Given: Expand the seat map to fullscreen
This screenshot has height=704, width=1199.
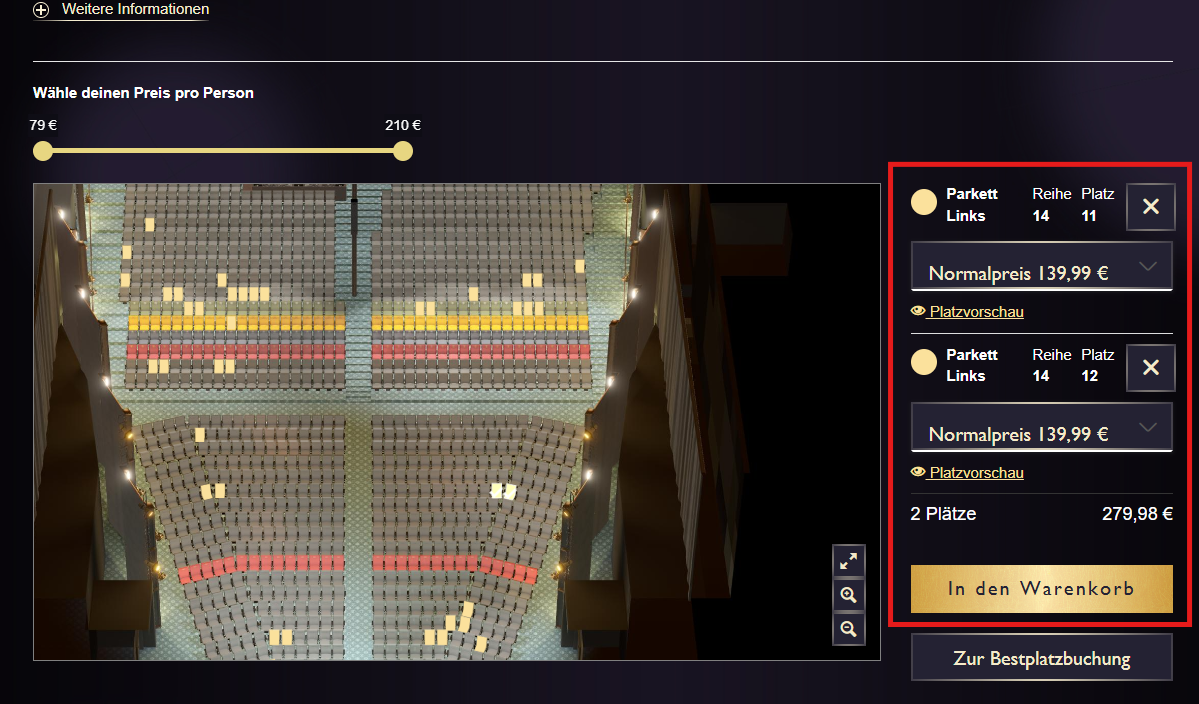Looking at the screenshot, I should click(x=849, y=561).
